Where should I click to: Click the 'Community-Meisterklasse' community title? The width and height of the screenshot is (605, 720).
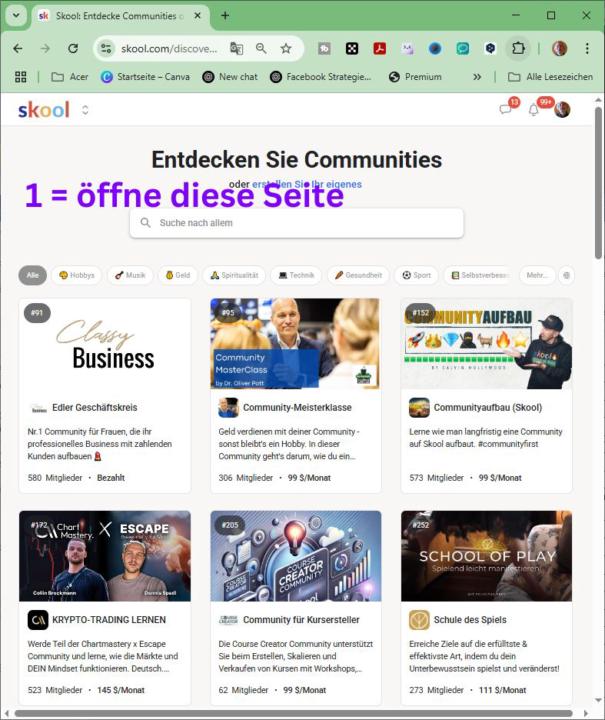click(297, 407)
